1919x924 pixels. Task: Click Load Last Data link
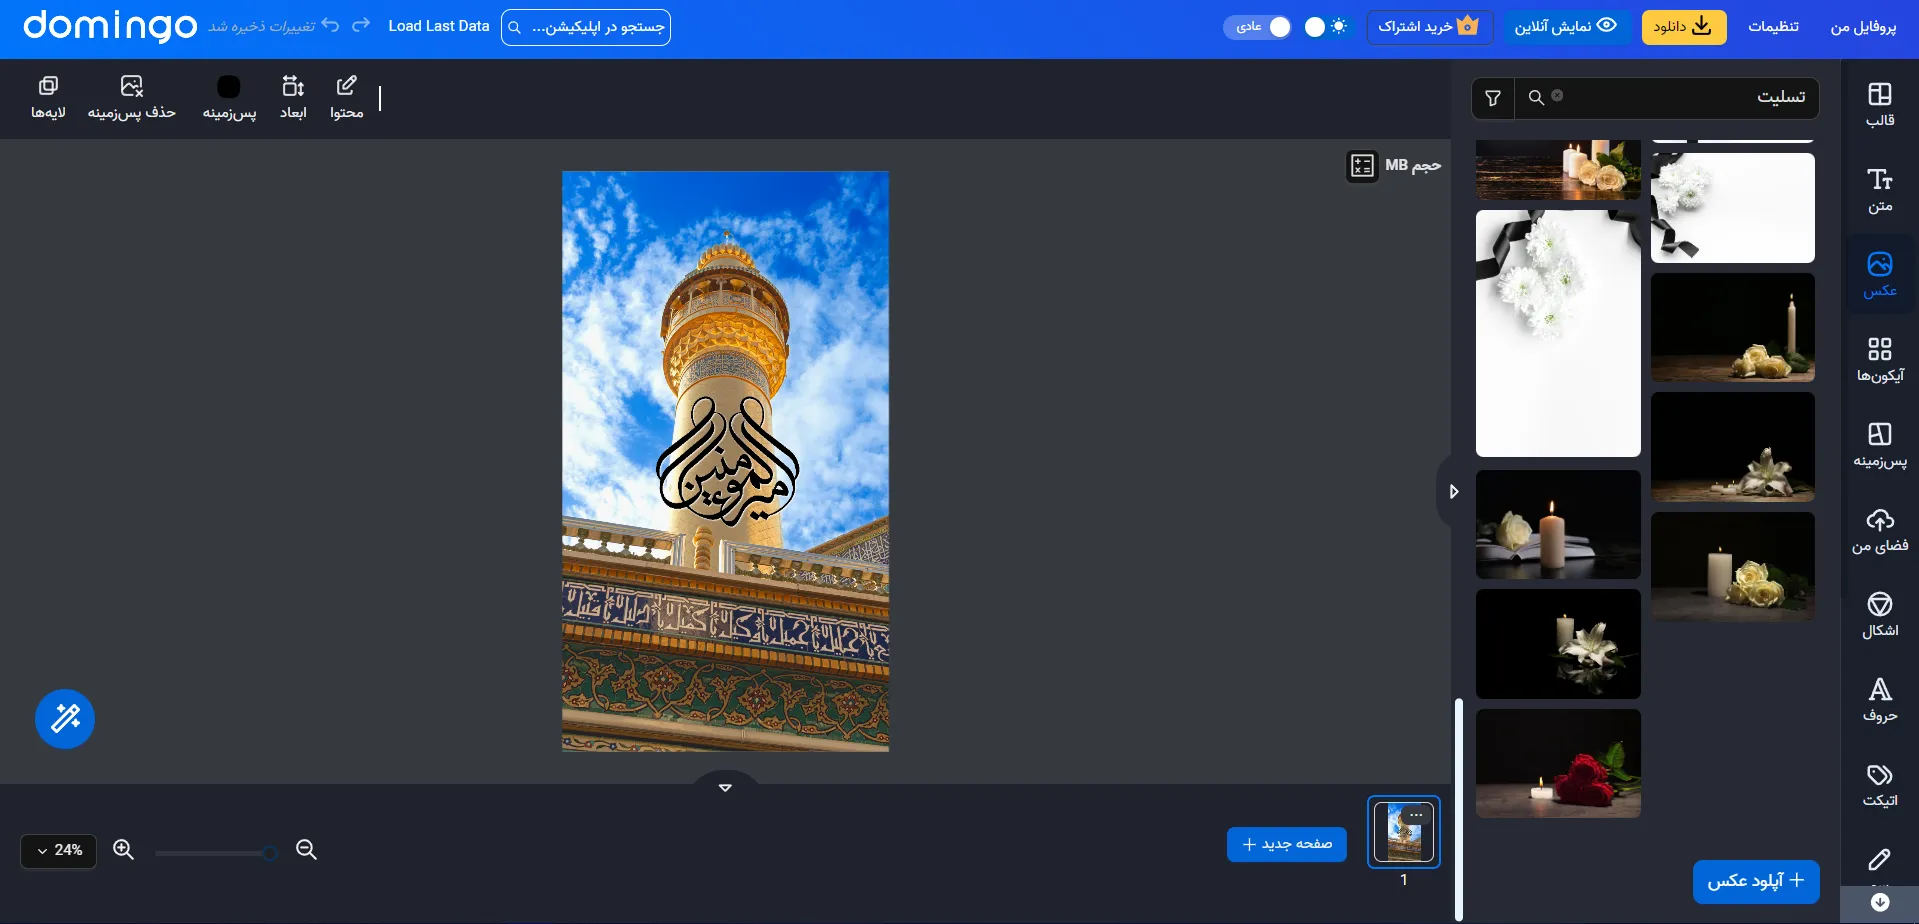(439, 26)
